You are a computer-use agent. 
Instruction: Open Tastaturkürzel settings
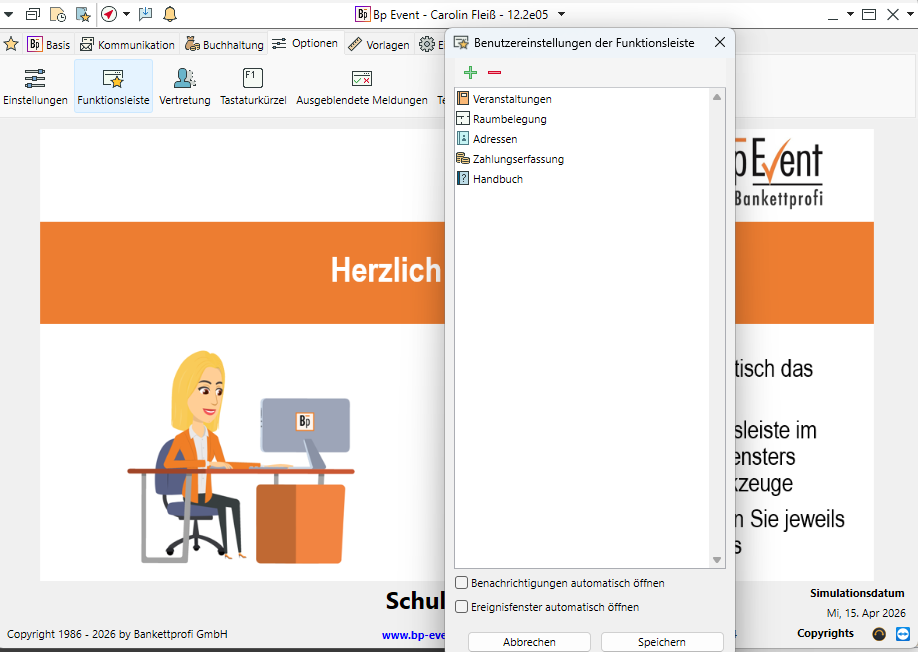(253, 86)
